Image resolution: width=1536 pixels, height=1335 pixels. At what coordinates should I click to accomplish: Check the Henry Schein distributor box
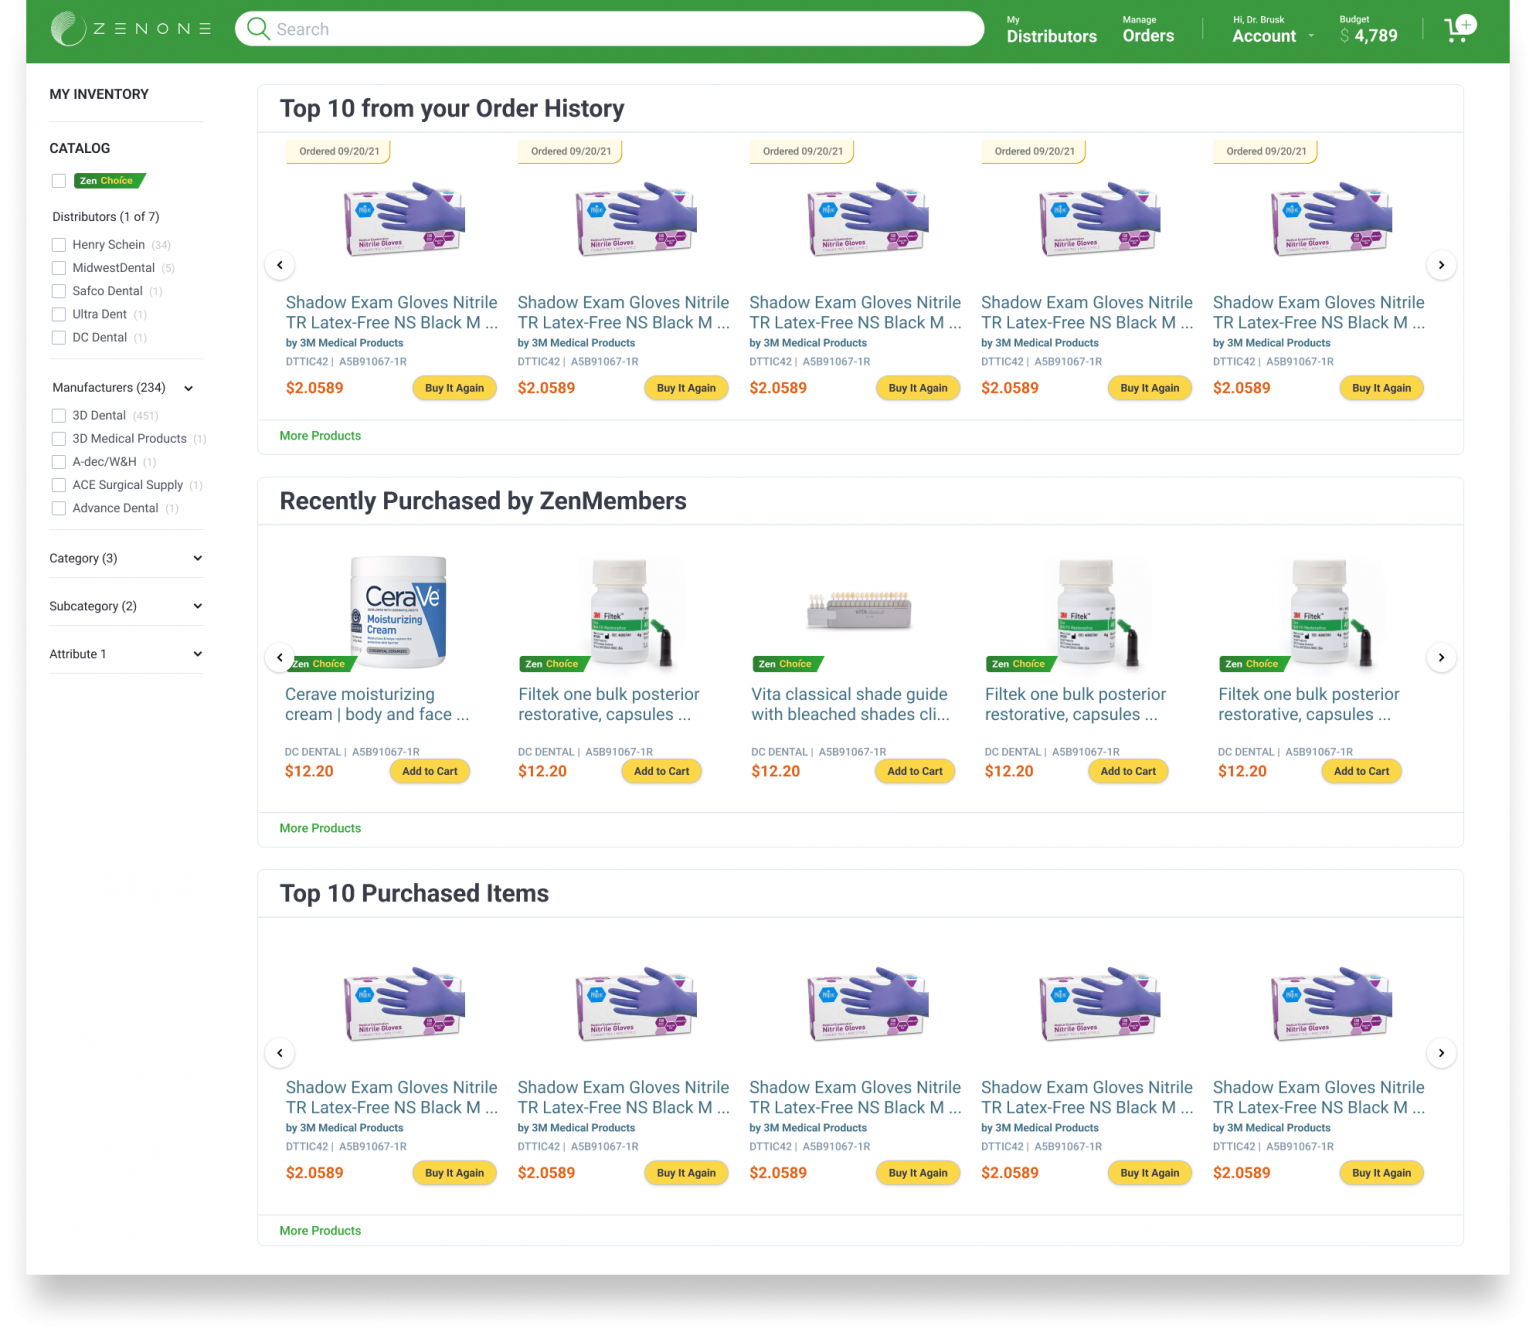pos(59,245)
